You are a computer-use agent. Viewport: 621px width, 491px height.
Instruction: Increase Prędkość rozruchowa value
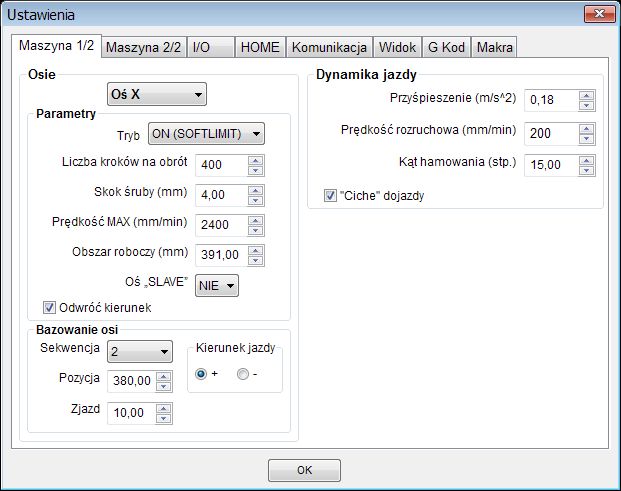pyautogui.click(x=587, y=129)
